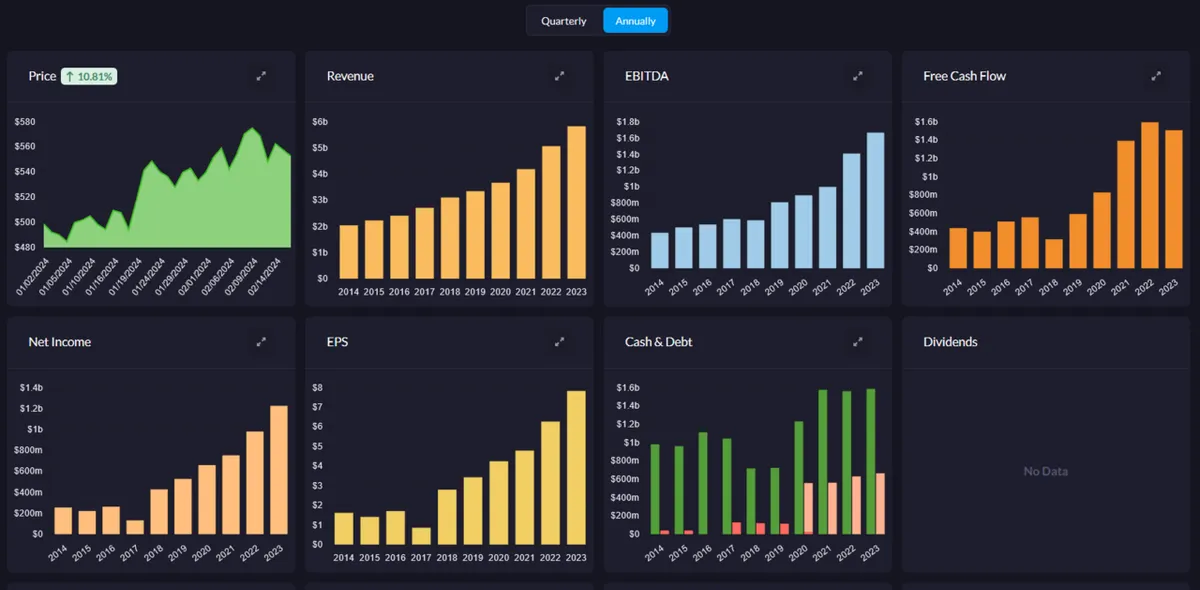Click the pink 2023 debt bar

pos(880,504)
